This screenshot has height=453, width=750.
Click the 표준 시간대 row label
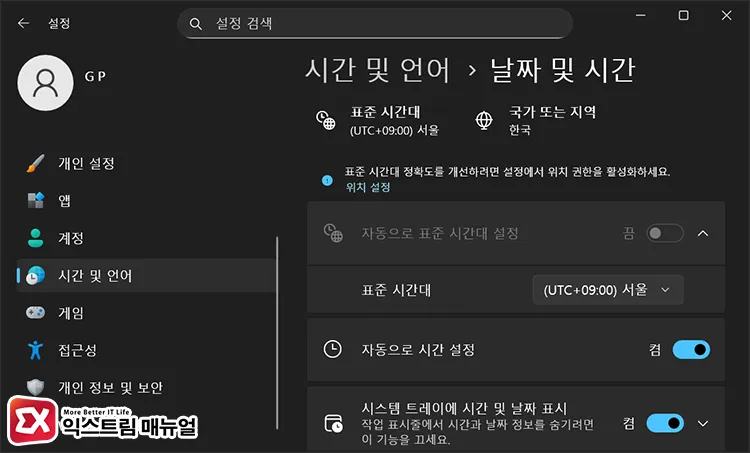click(397, 290)
